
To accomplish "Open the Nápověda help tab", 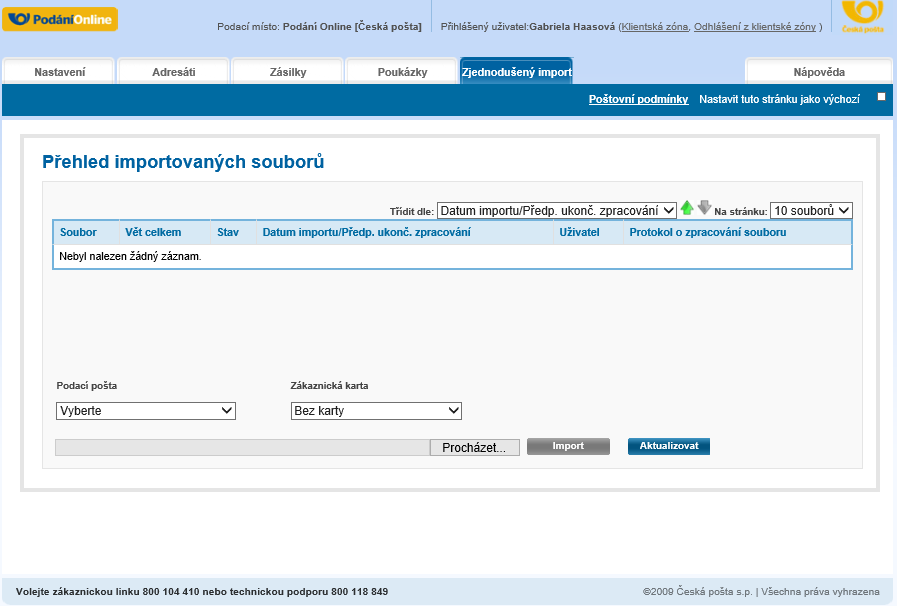I will pyautogui.click(x=818, y=72).
